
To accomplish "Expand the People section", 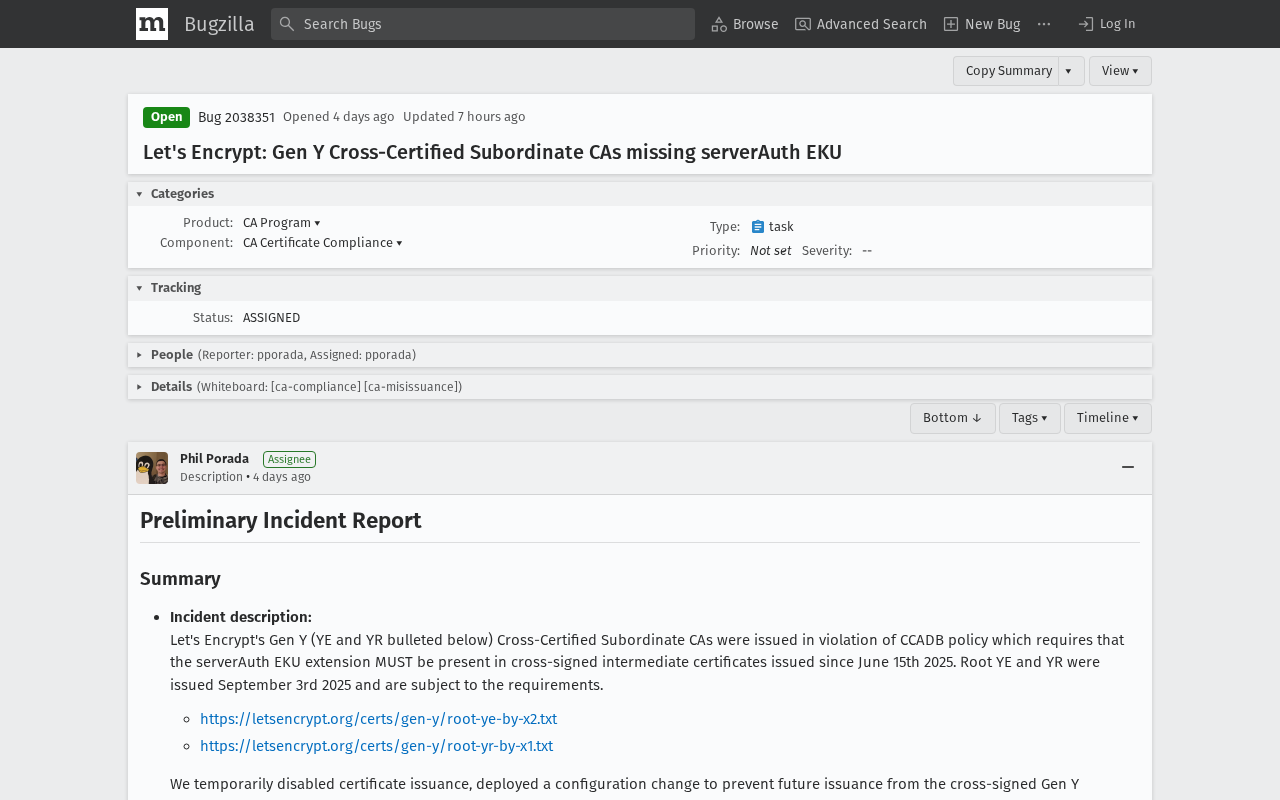I will [x=139, y=355].
